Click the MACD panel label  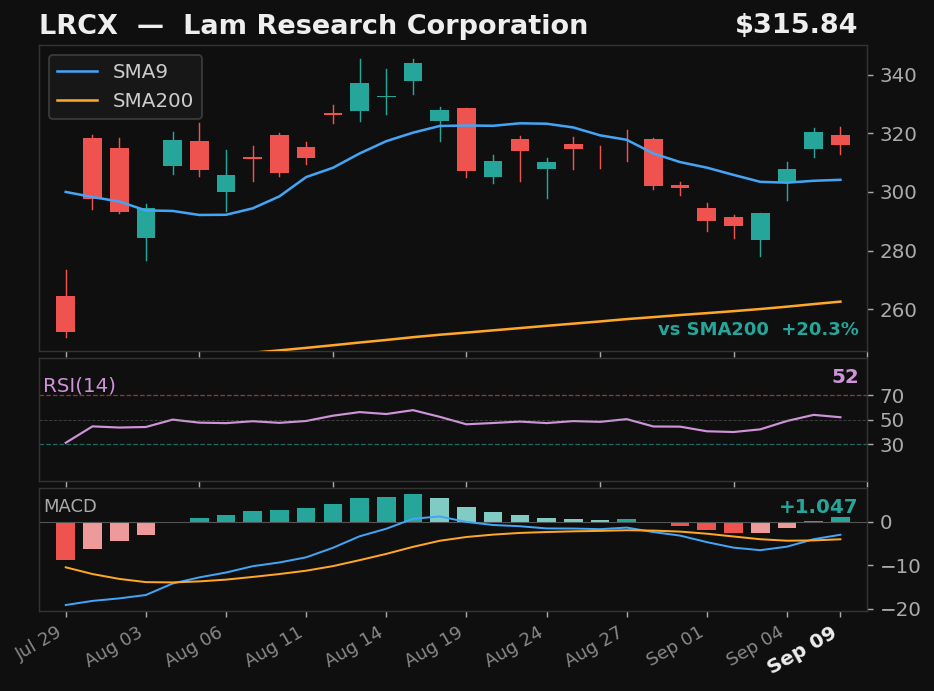[x=70, y=506]
